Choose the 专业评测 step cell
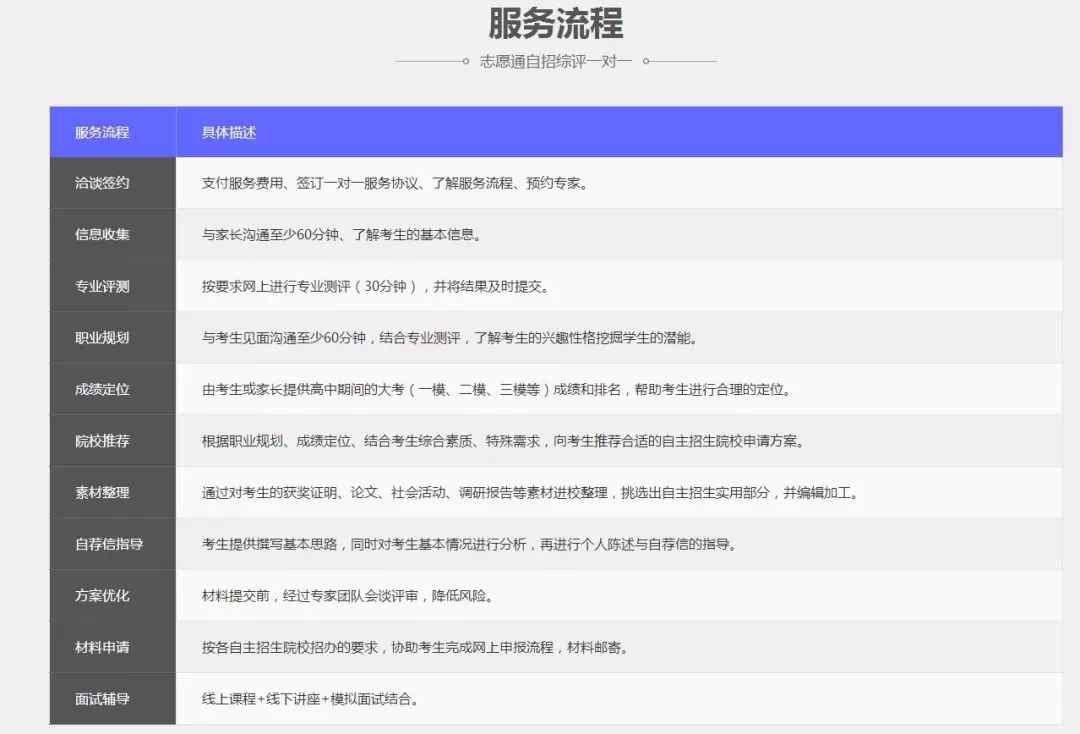Screen dimensions: 1080x734 102,286
